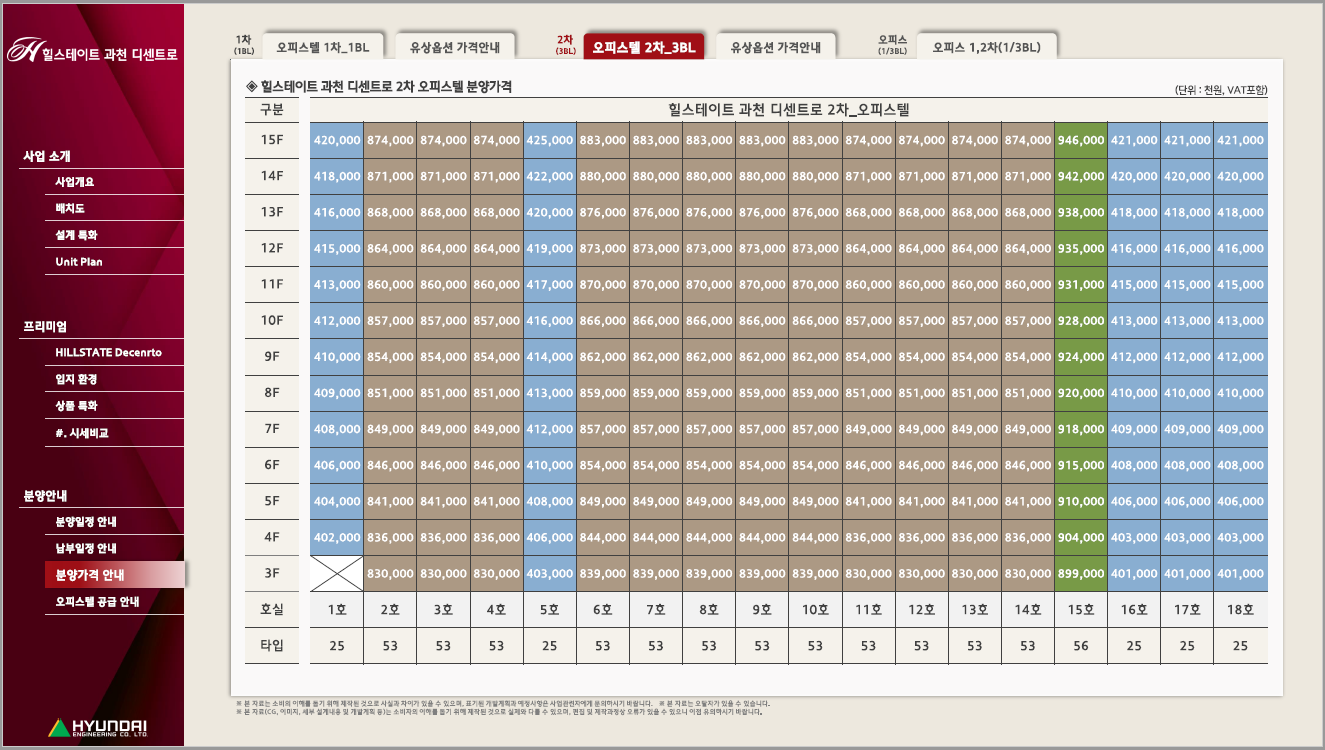Open the 오피스텔 1차_1BL tab
Image resolution: width=1325 pixels, height=750 pixels.
323,47
